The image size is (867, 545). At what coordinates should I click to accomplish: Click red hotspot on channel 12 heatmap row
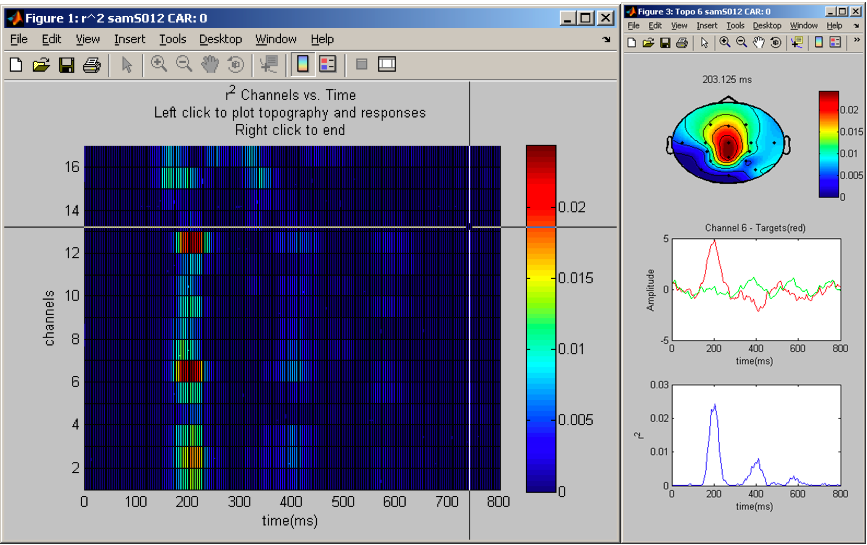(x=191, y=242)
